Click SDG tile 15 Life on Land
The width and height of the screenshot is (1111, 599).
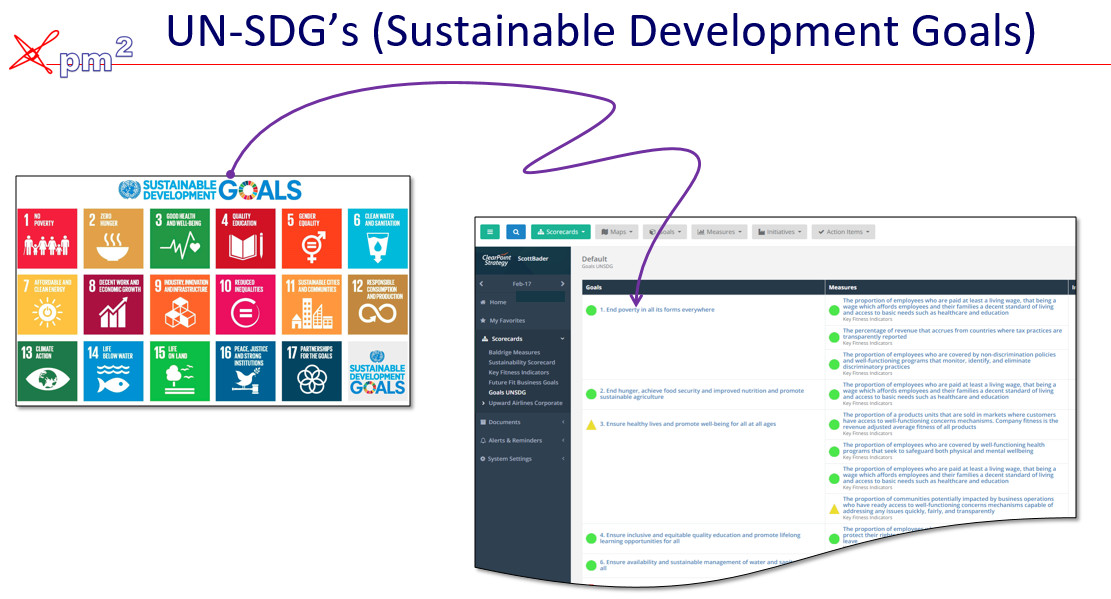point(180,371)
